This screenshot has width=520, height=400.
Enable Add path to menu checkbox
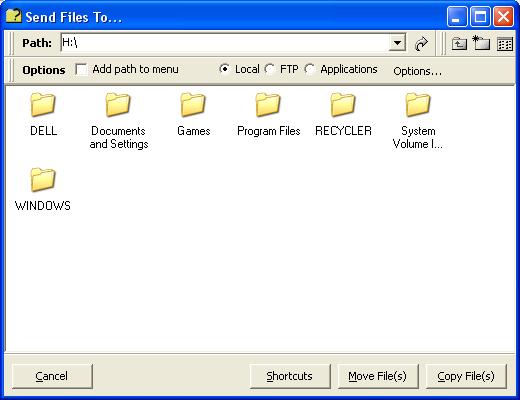click(81, 69)
